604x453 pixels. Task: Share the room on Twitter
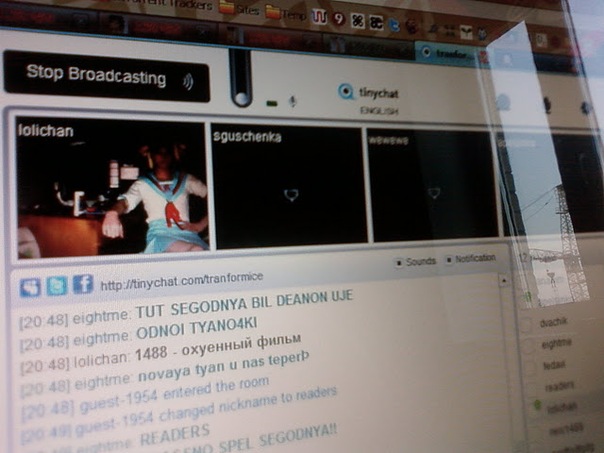tap(57, 286)
